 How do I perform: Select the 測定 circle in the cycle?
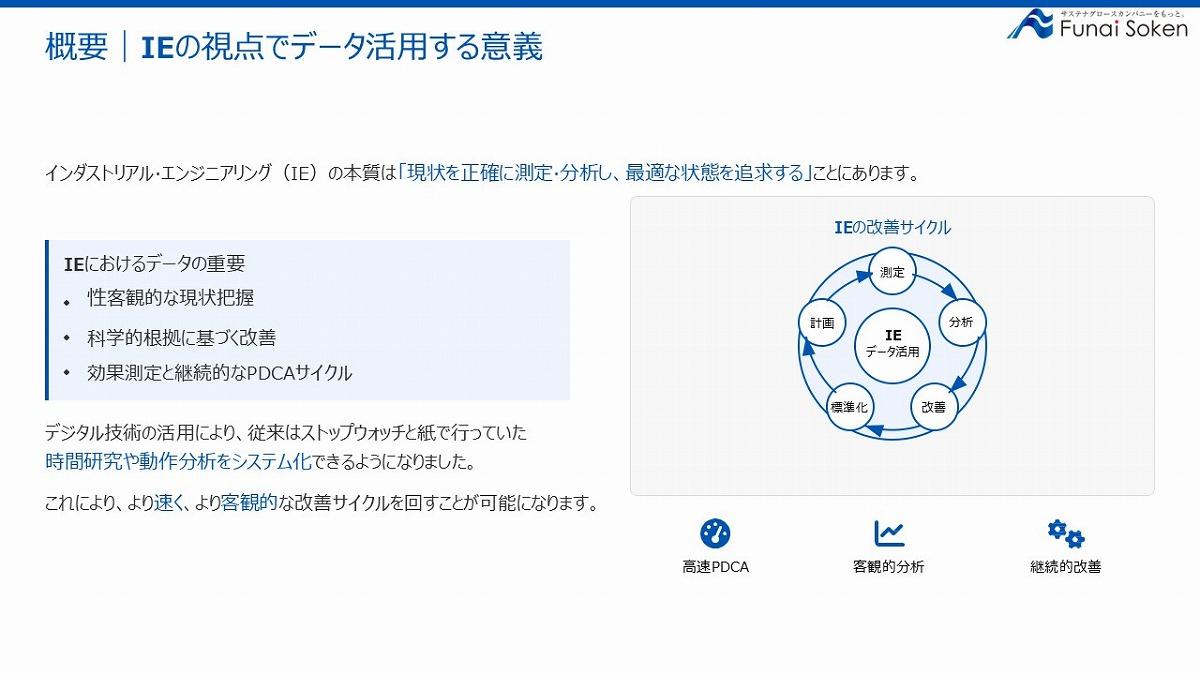coord(892,272)
